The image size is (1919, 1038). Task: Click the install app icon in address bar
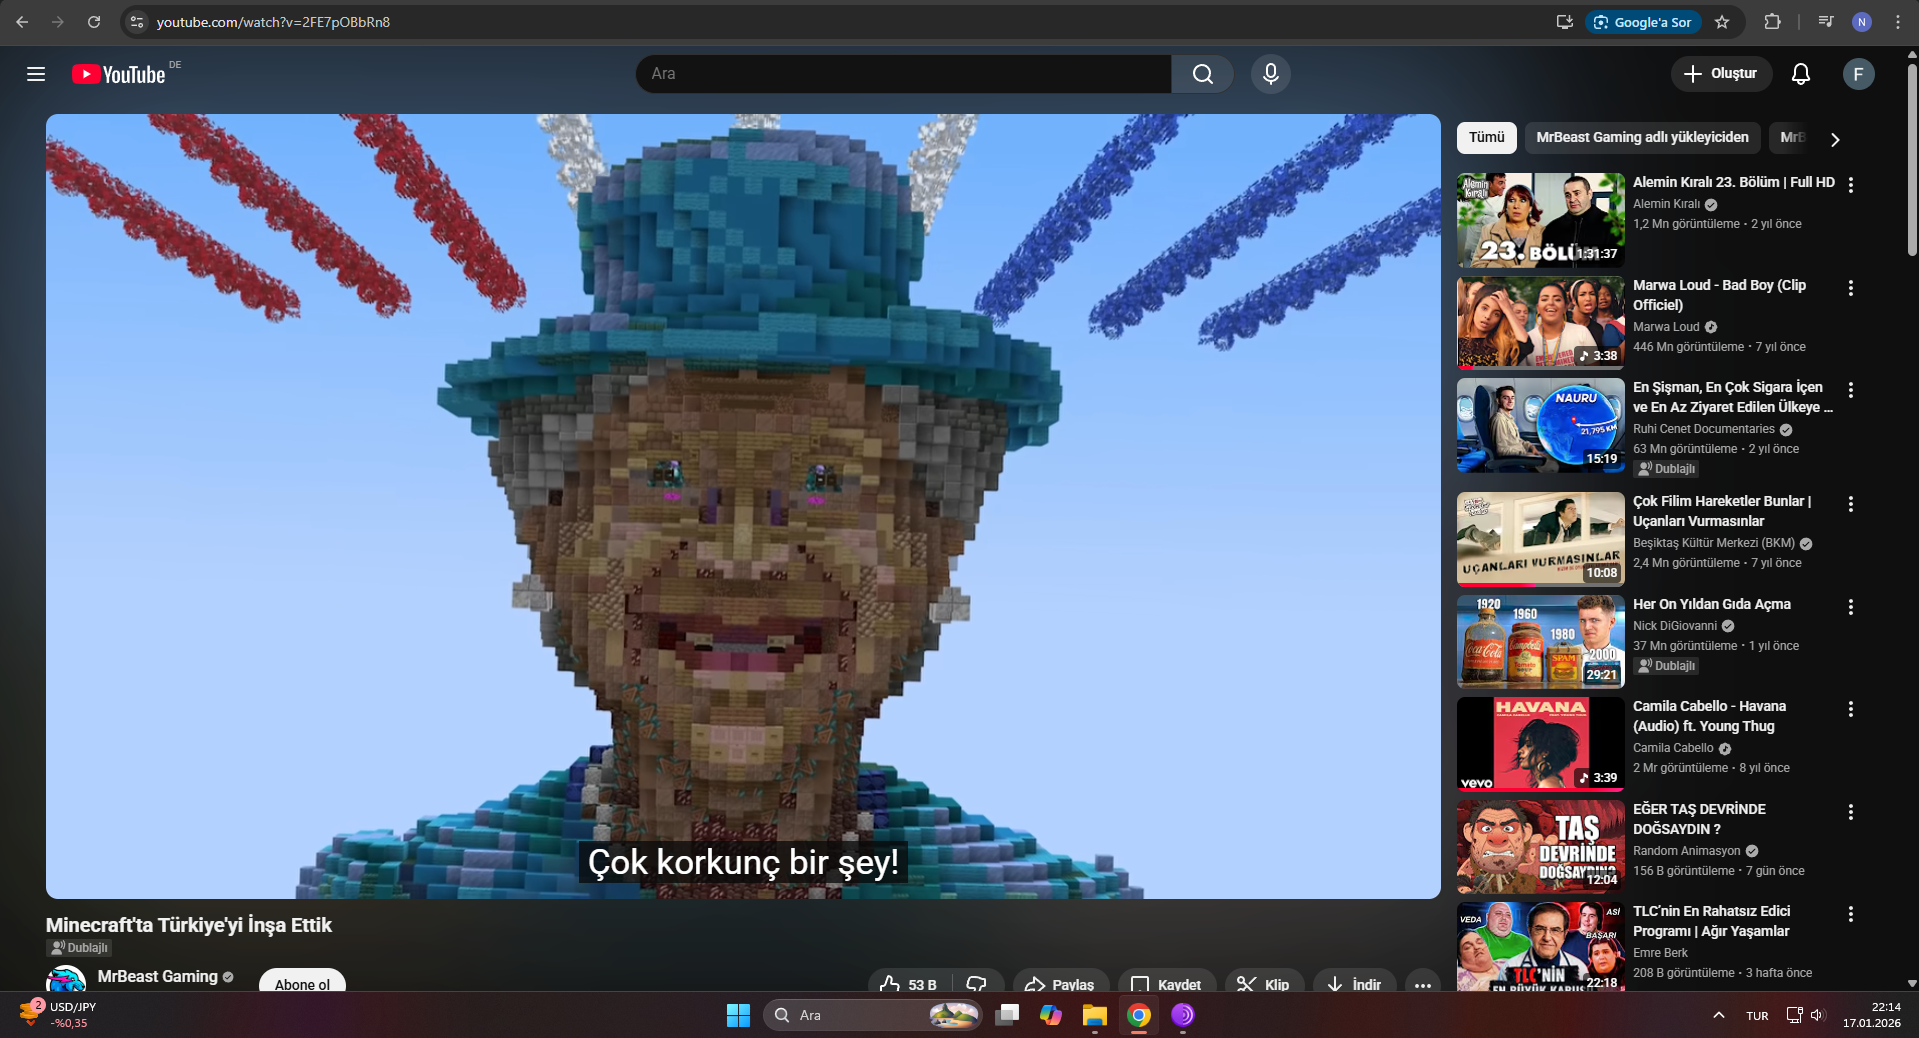click(x=1565, y=22)
